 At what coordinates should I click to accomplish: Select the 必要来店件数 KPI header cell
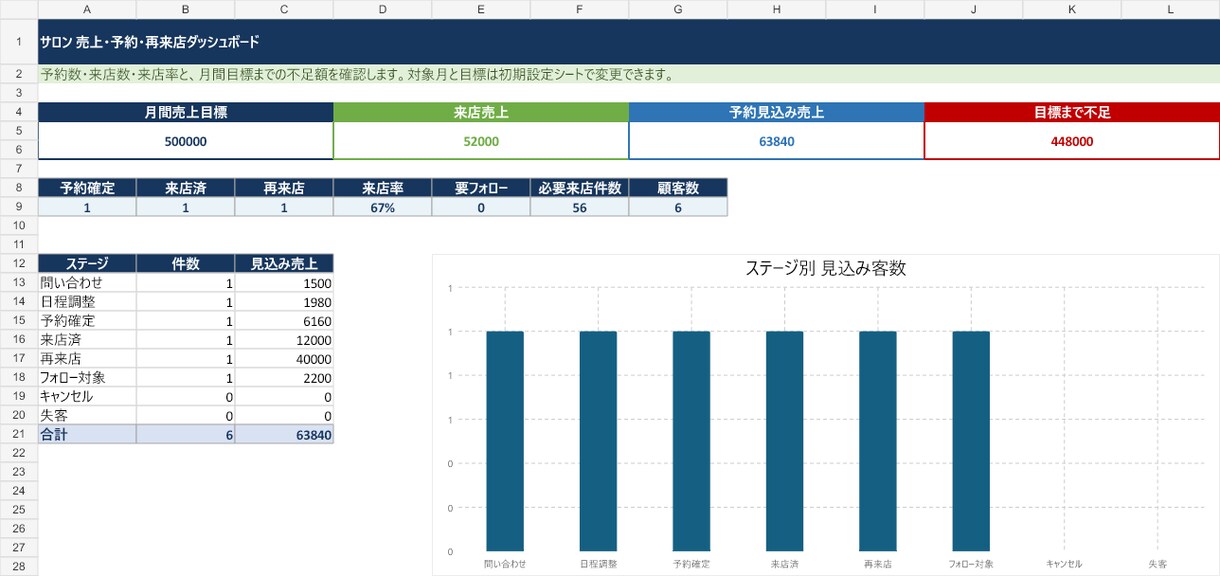[580, 188]
